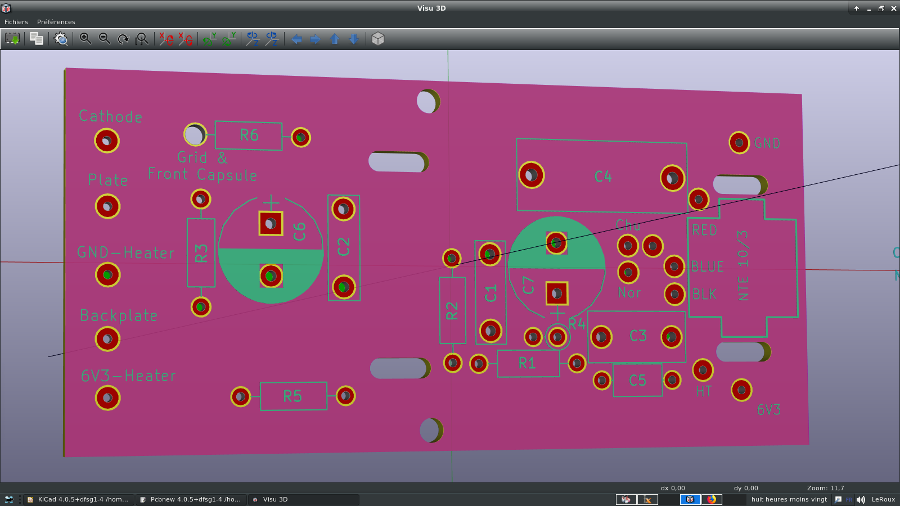Move the view left with the arrow
The image size is (900, 506).
point(296,39)
